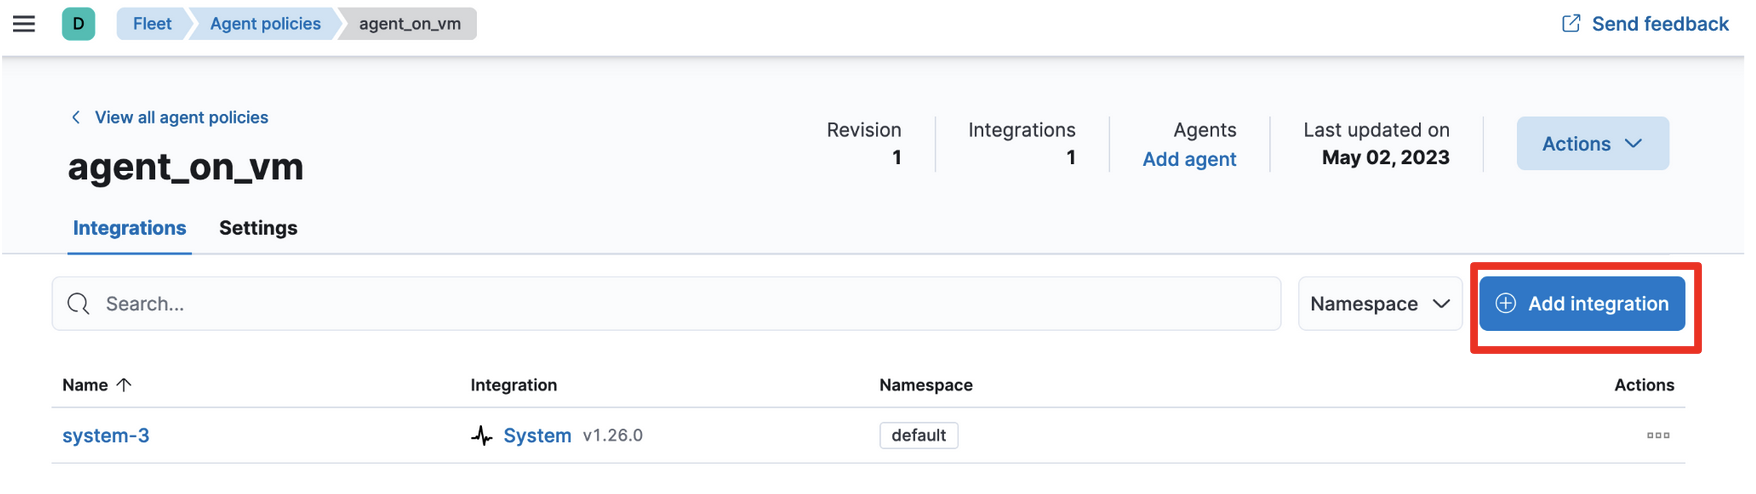Go to Fleet breadcrumb
Viewport: 1756px width, 494px height.
pos(152,24)
